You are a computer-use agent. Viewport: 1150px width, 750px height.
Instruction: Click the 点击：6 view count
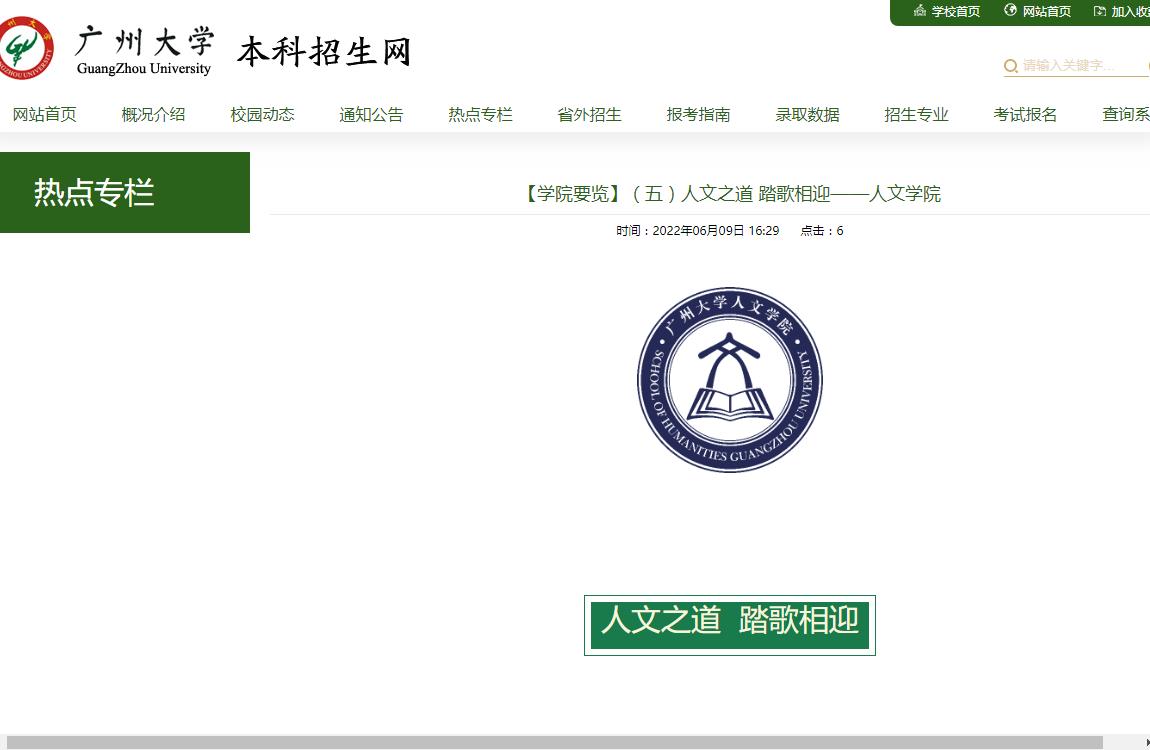tap(821, 230)
